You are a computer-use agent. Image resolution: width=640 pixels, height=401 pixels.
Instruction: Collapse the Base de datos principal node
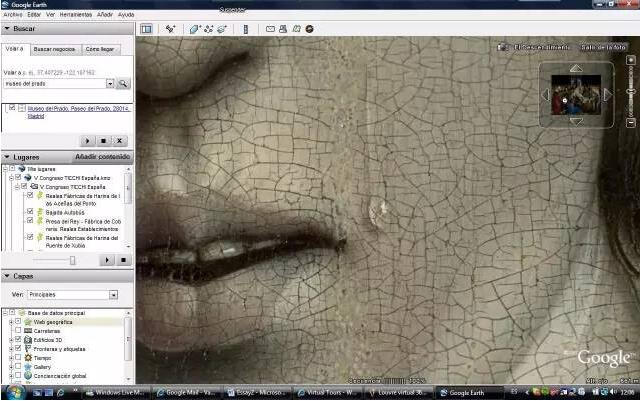pyautogui.click(x=5, y=313)
